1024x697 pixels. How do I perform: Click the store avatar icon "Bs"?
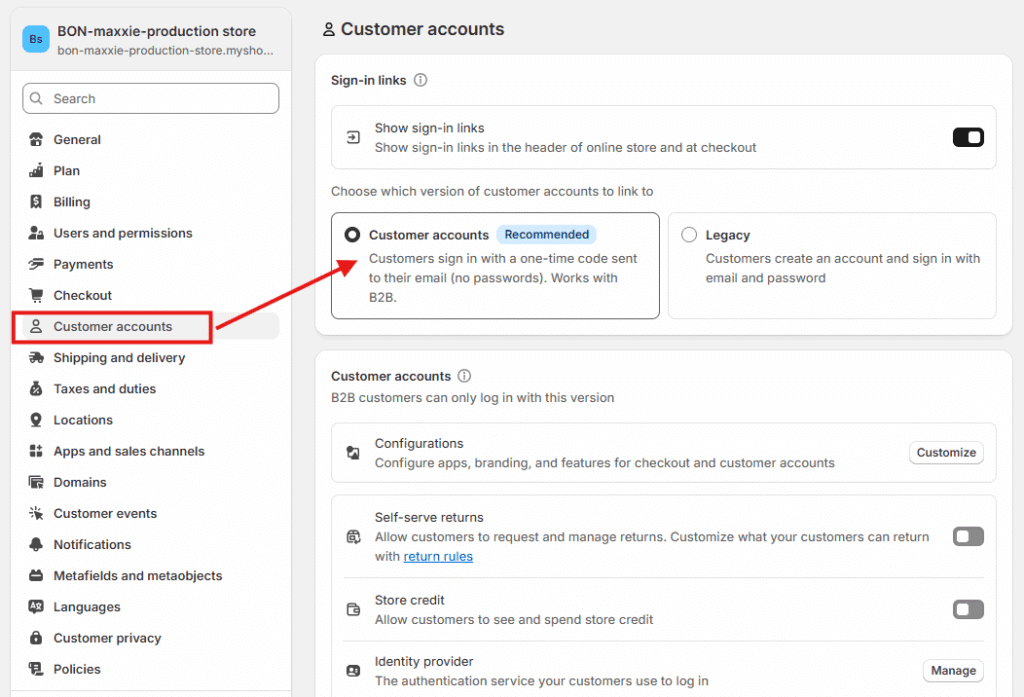(36, 39)
